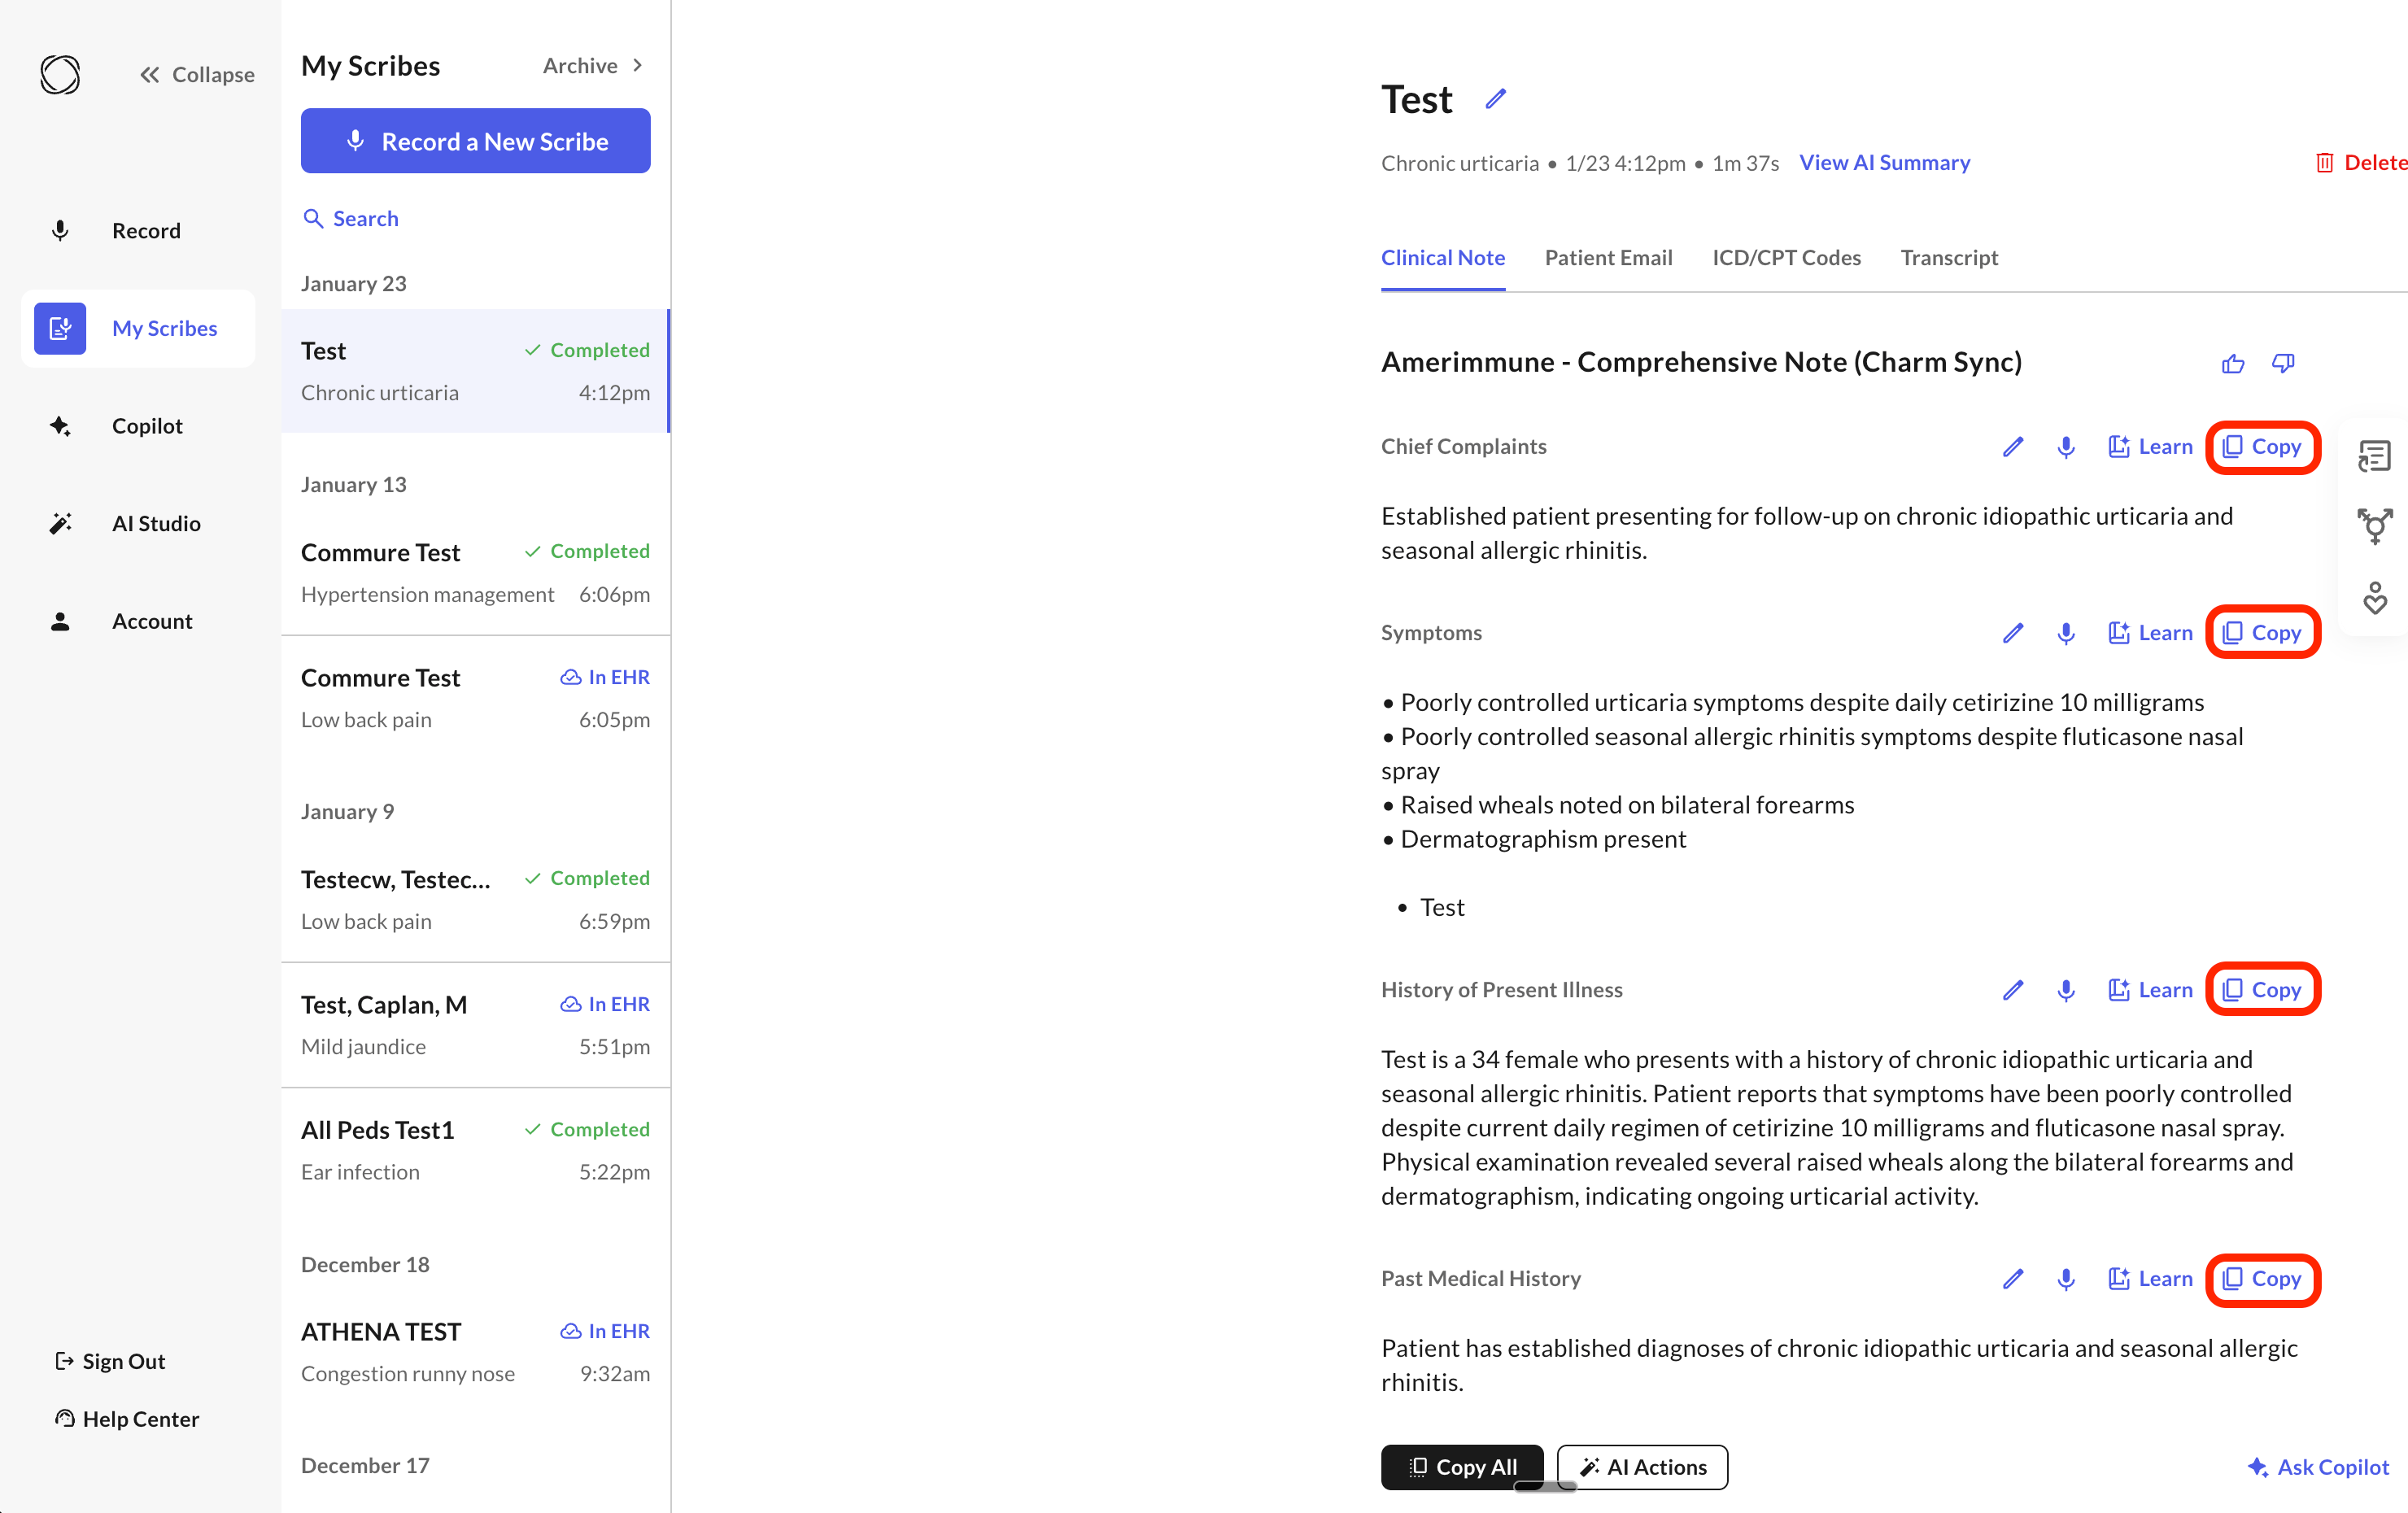
Task: Open Test, Caplan, M scribe
Action: pos(475,1025)
